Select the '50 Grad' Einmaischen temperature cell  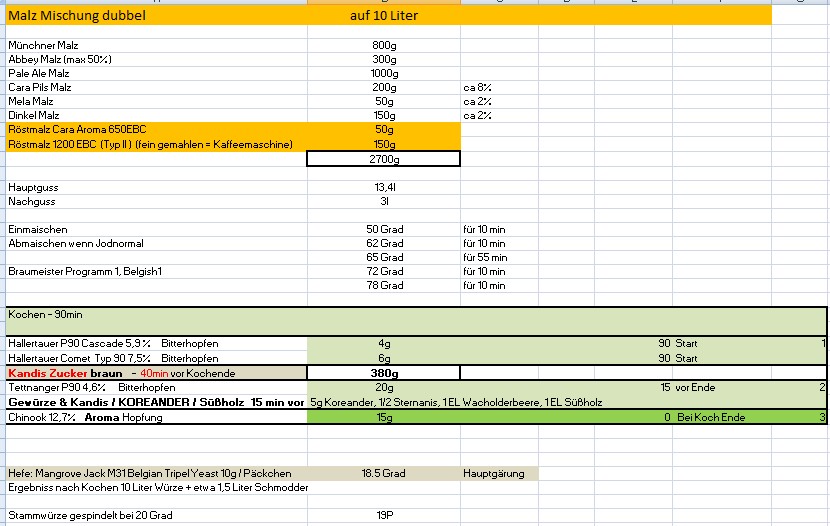click(x=384, y=229)
